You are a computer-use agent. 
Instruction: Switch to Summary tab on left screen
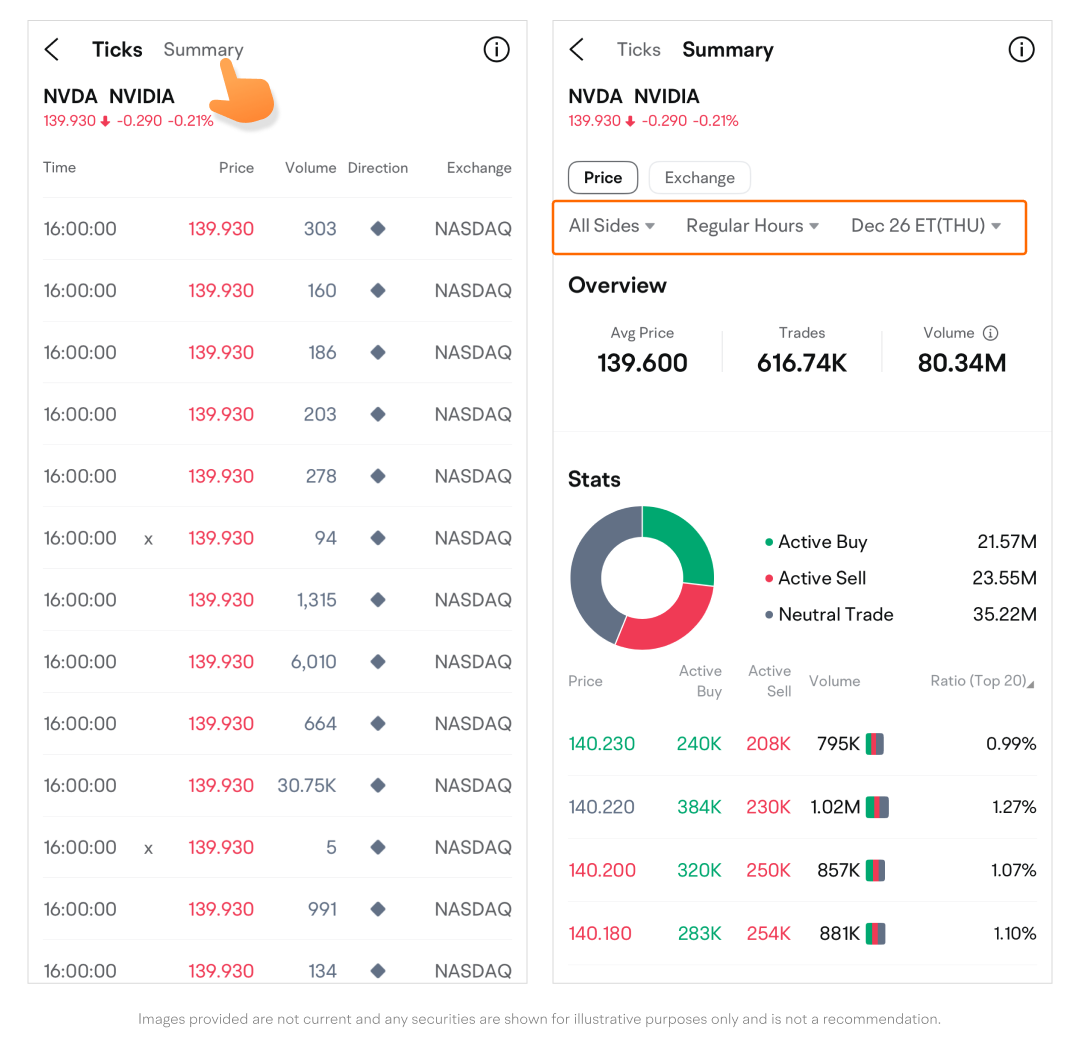click(x=203, y=50)
